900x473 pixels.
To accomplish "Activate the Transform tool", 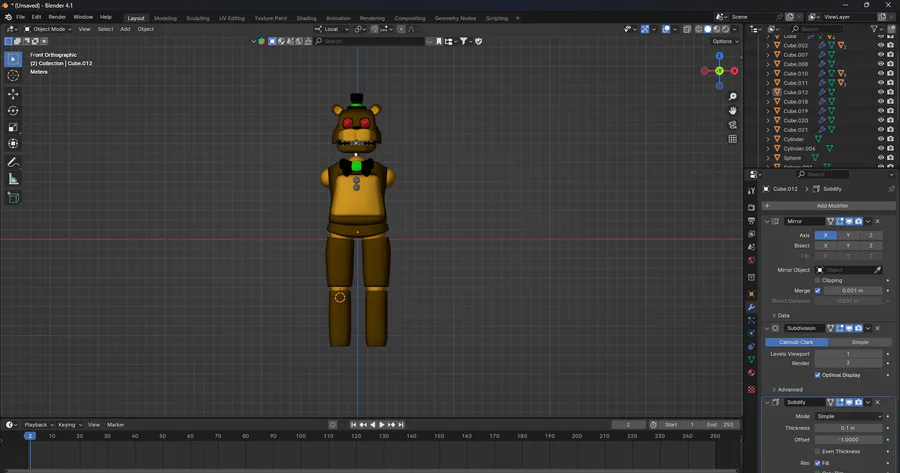I will pos(13,144).
